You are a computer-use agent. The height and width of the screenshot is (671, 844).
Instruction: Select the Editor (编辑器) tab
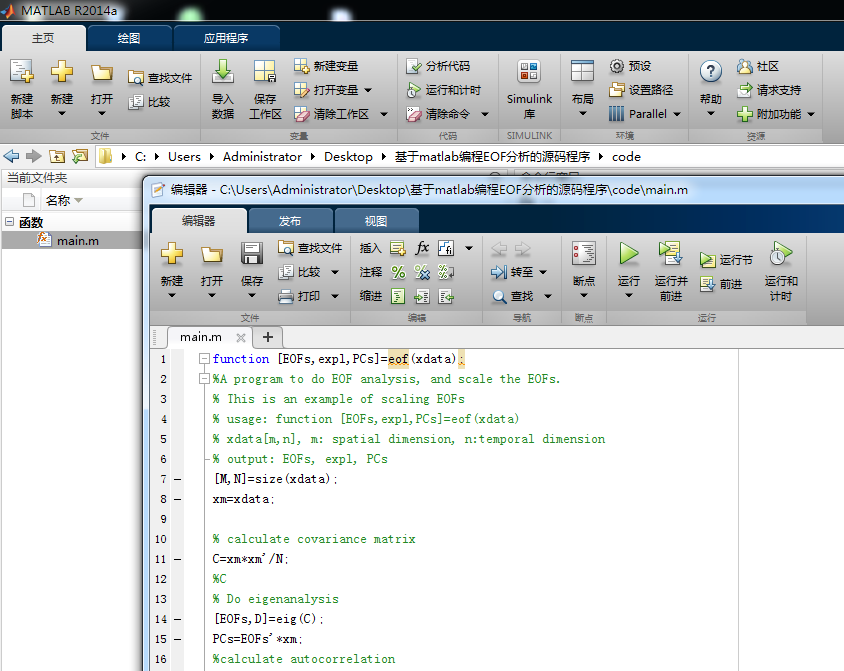pos(199,221)
